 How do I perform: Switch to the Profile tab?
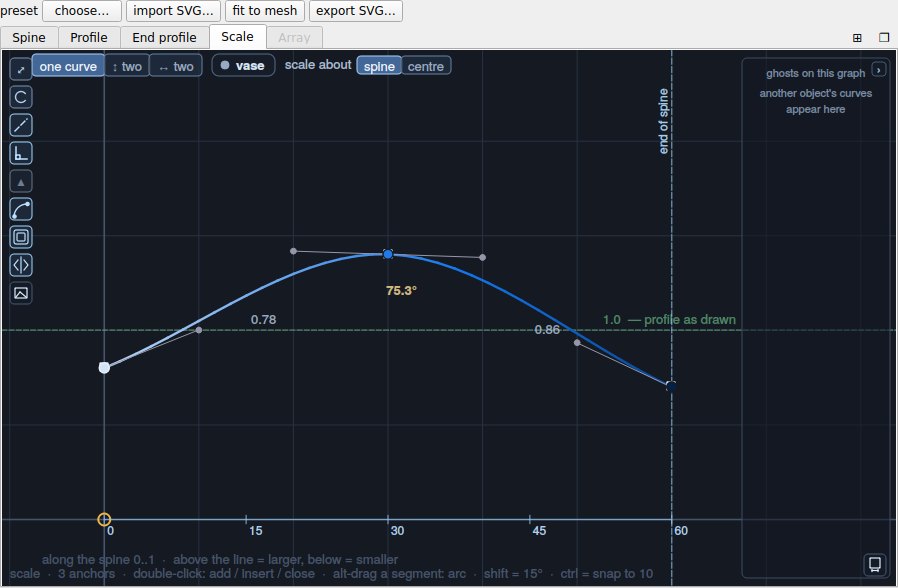[89, 37]
